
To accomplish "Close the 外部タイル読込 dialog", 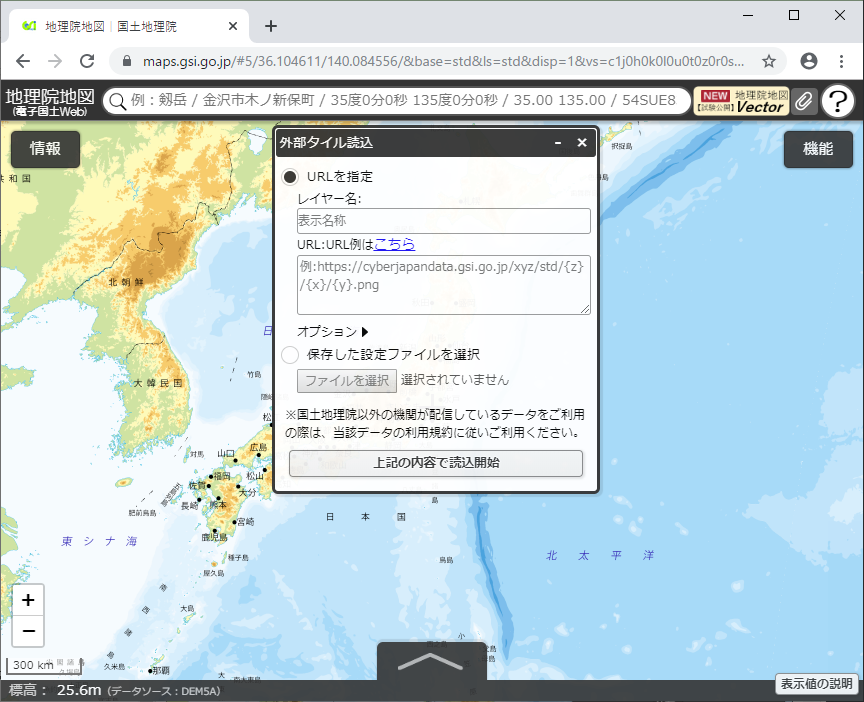I will click(x=582, y=142).
